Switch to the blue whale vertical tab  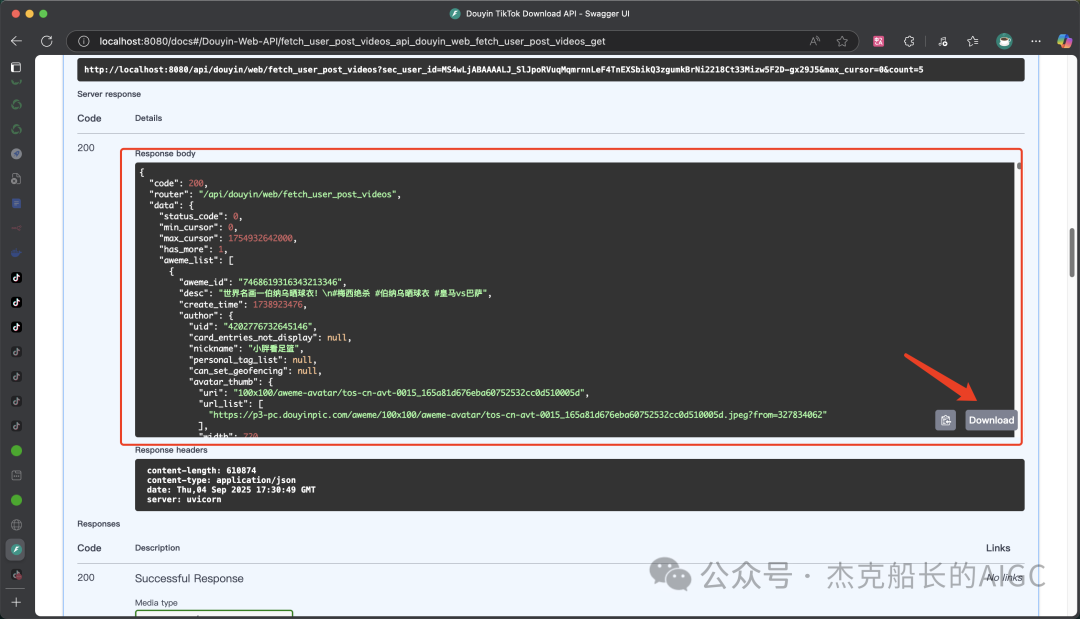[17, 253]
